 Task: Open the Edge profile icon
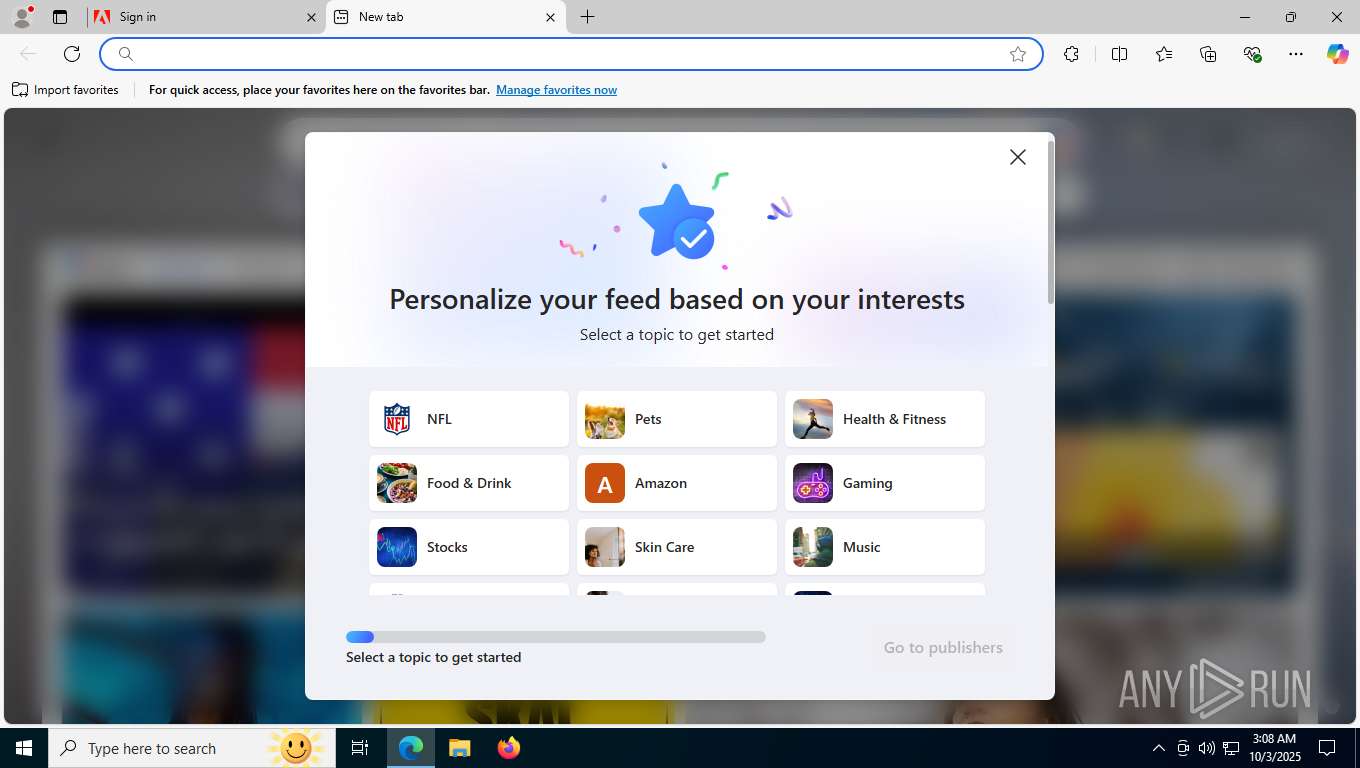point(22,17)
